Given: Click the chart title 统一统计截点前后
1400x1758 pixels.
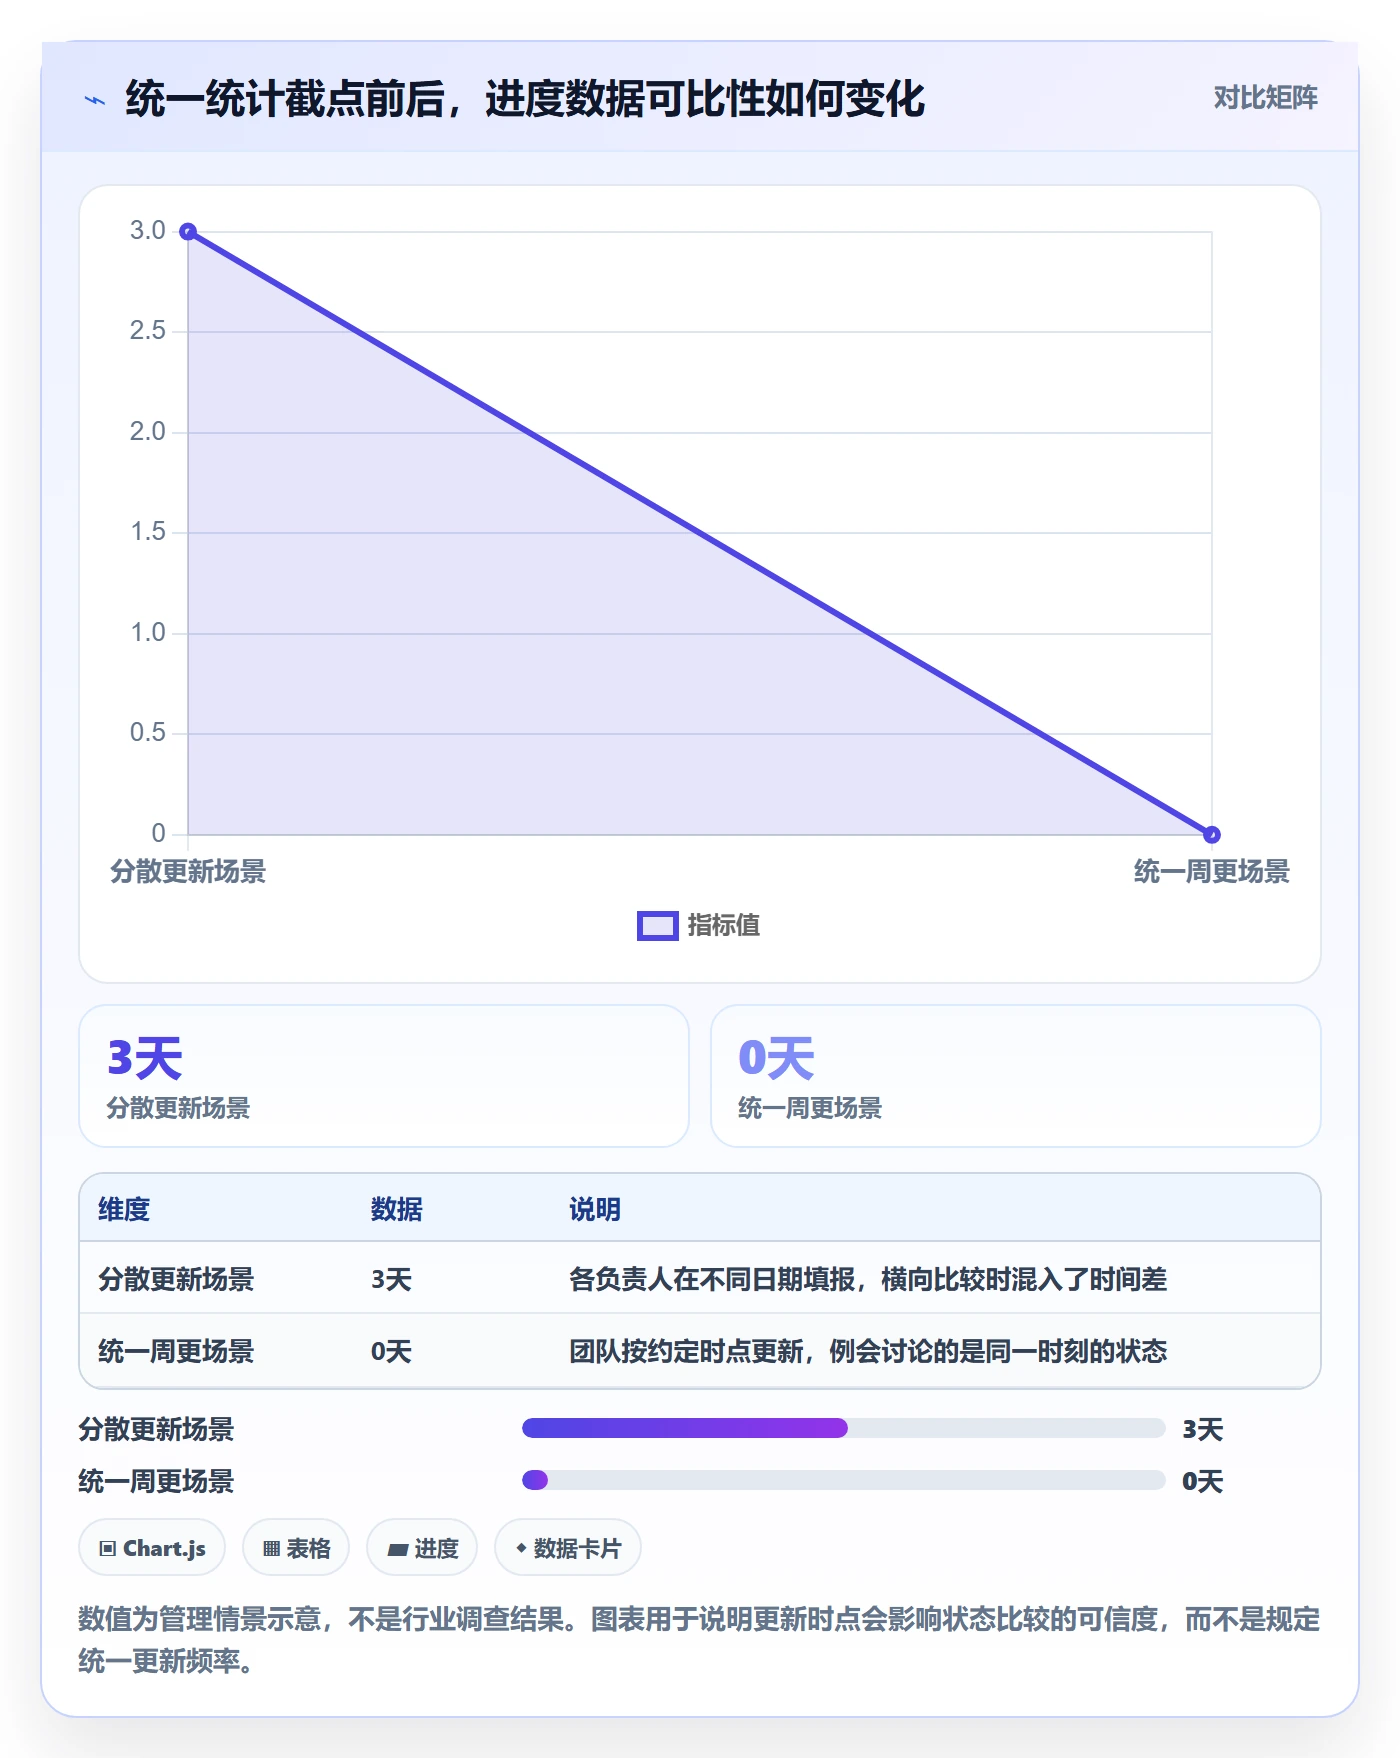Looking at the screenshot, I should [525, 99].
